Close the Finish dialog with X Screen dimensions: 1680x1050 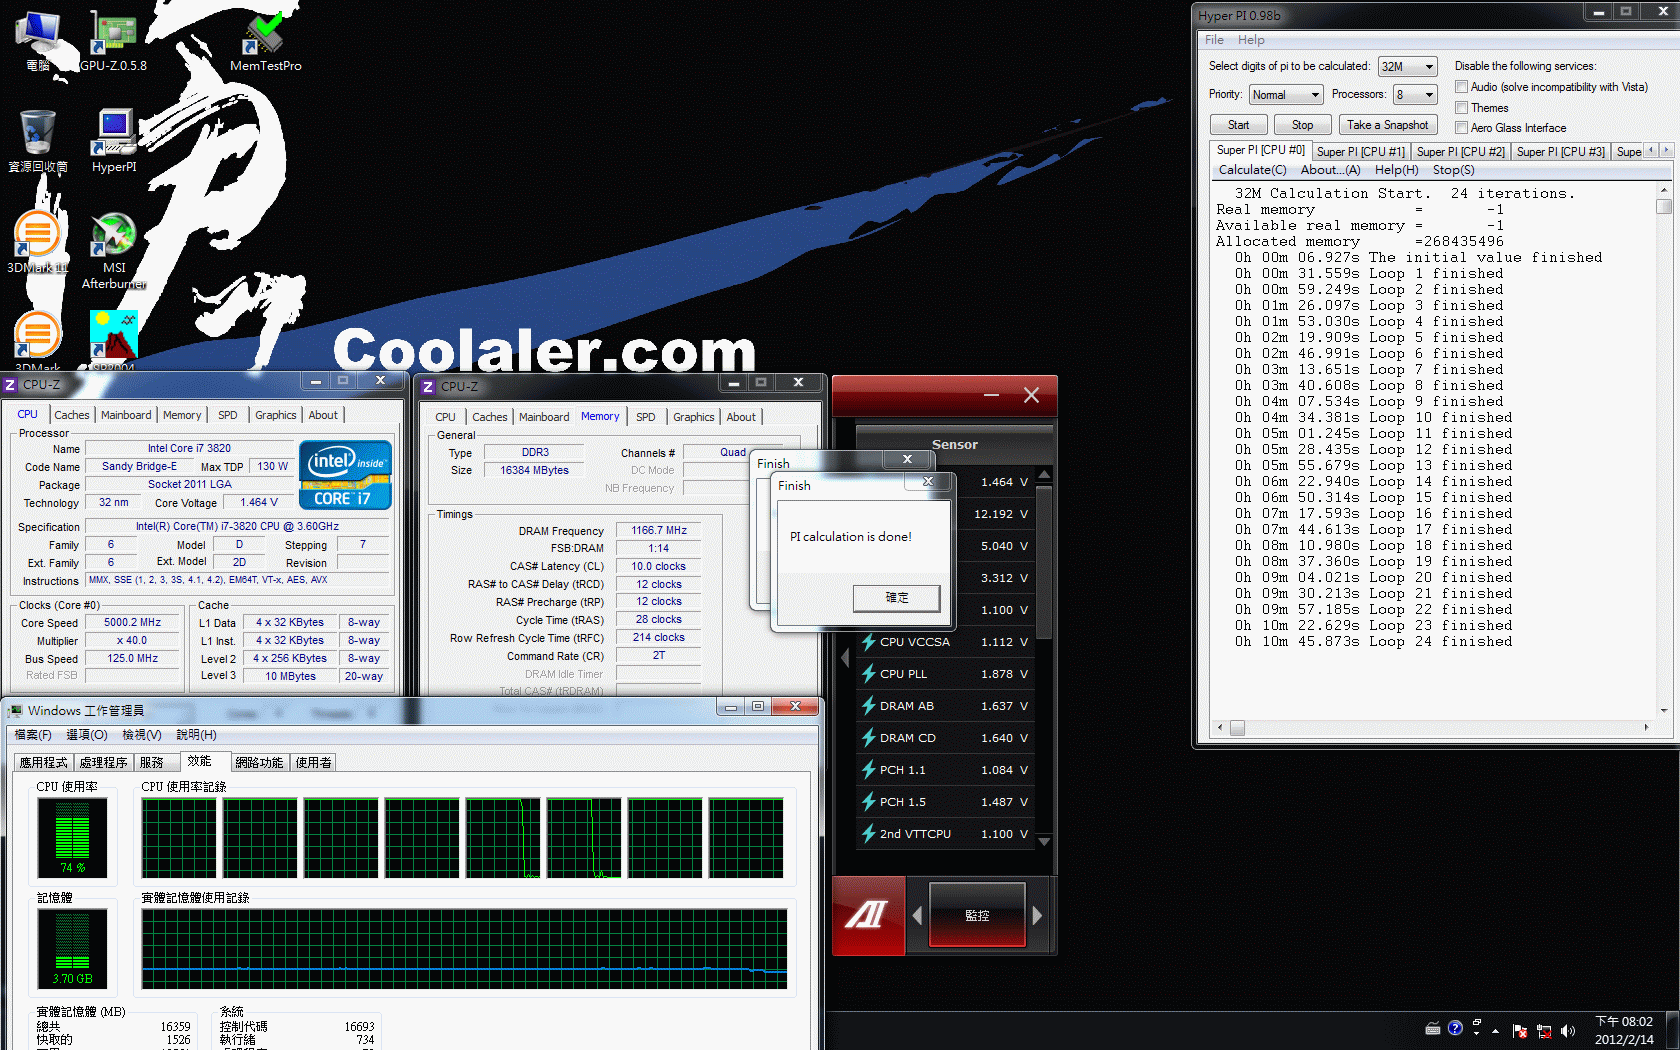coord(928,481)
